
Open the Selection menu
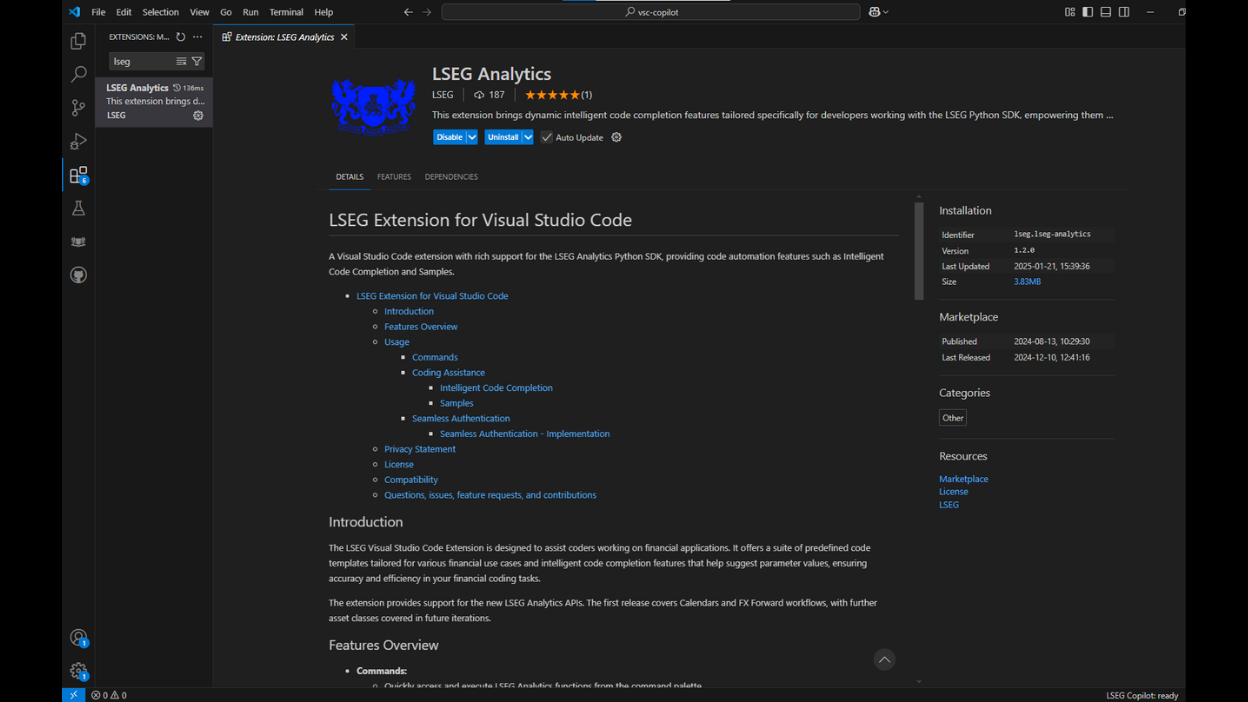click(x=160, y=12)
